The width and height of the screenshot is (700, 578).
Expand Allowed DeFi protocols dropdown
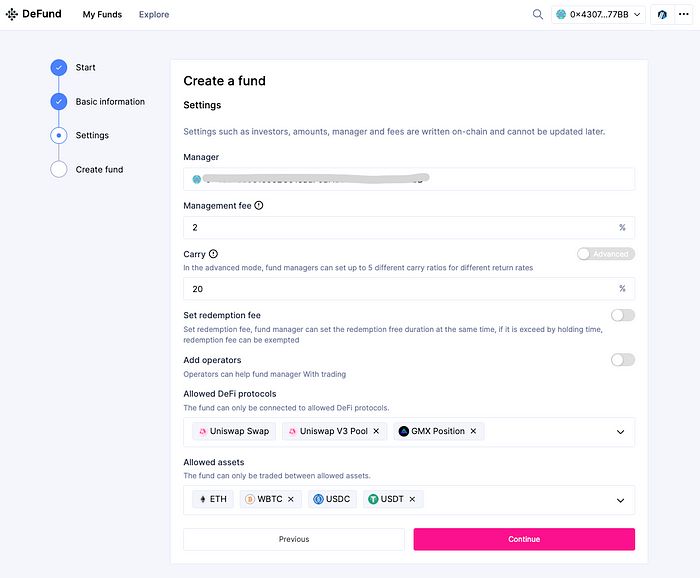pyautogui.click(x=620, y=432)
